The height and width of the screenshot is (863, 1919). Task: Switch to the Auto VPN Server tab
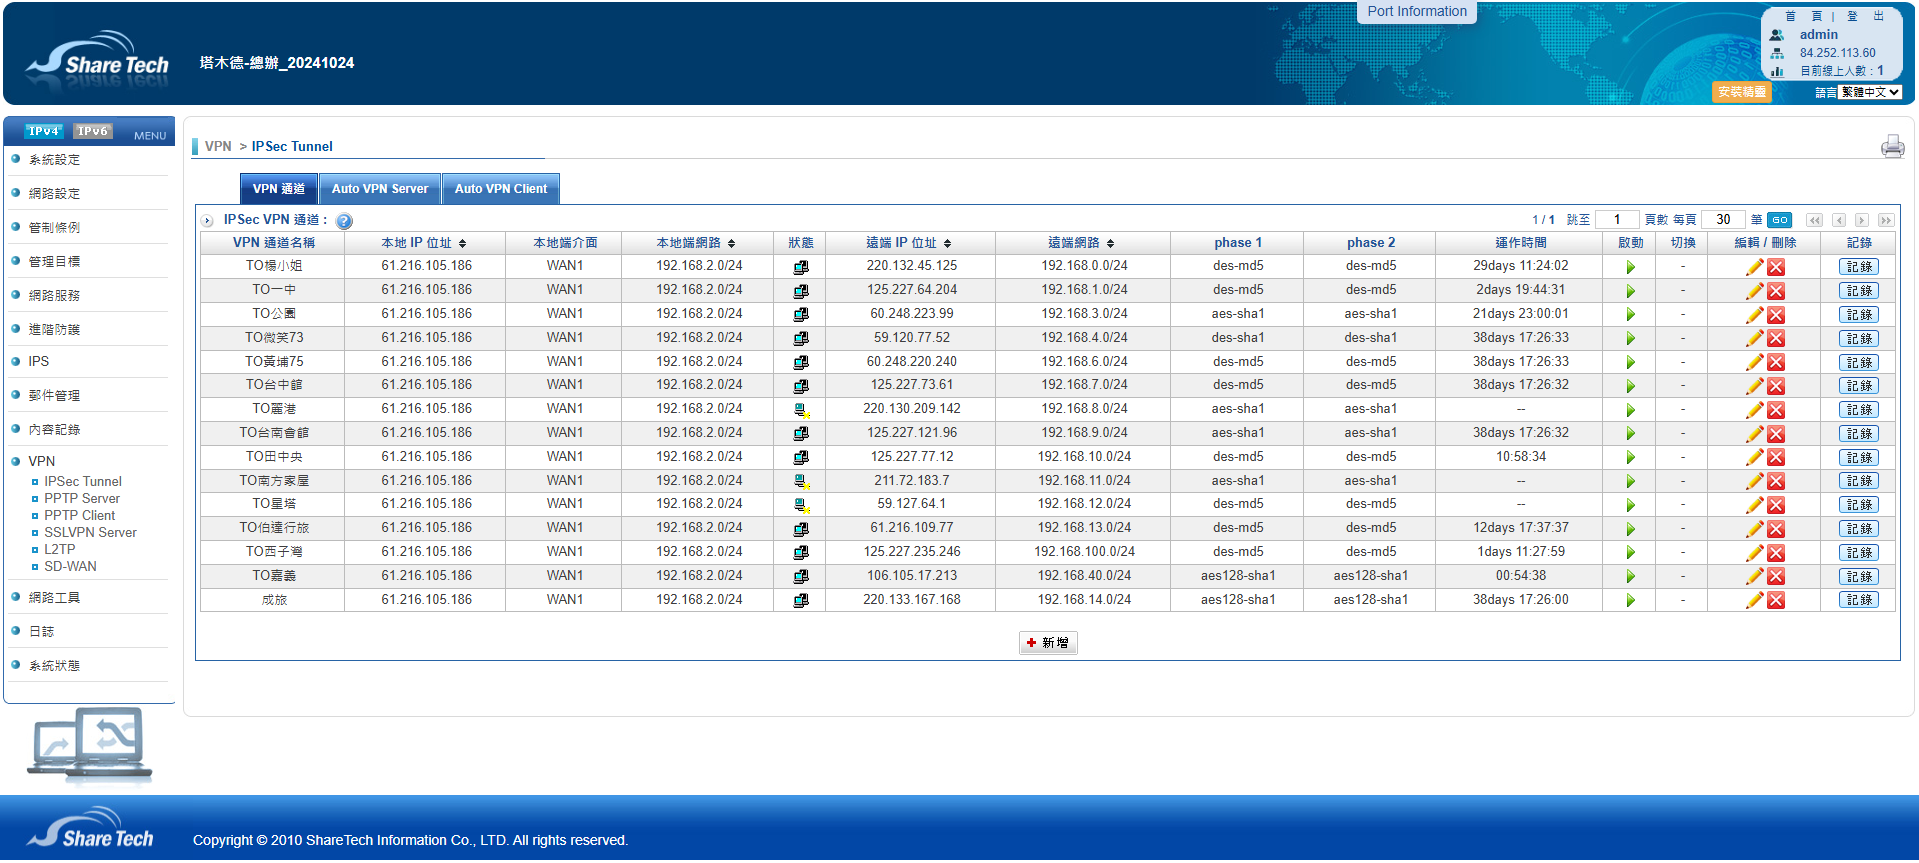(x=380, y=189)
